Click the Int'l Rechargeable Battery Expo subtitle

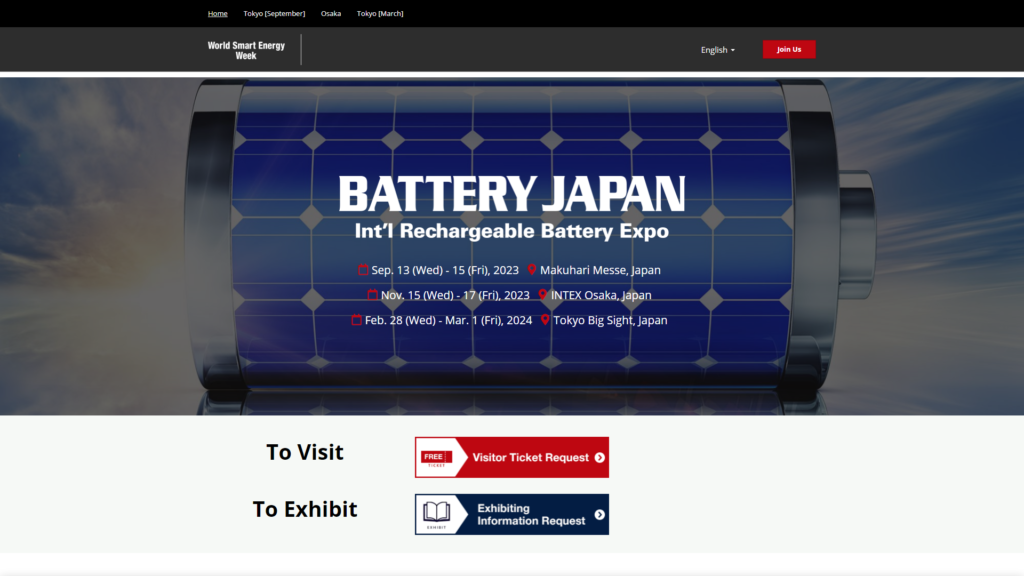tap(512, 231)
